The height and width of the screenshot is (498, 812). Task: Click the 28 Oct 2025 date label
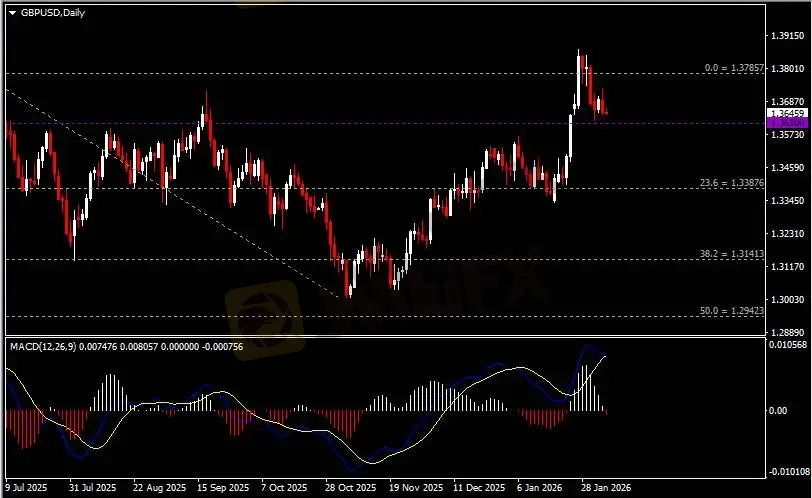[351, 488]
